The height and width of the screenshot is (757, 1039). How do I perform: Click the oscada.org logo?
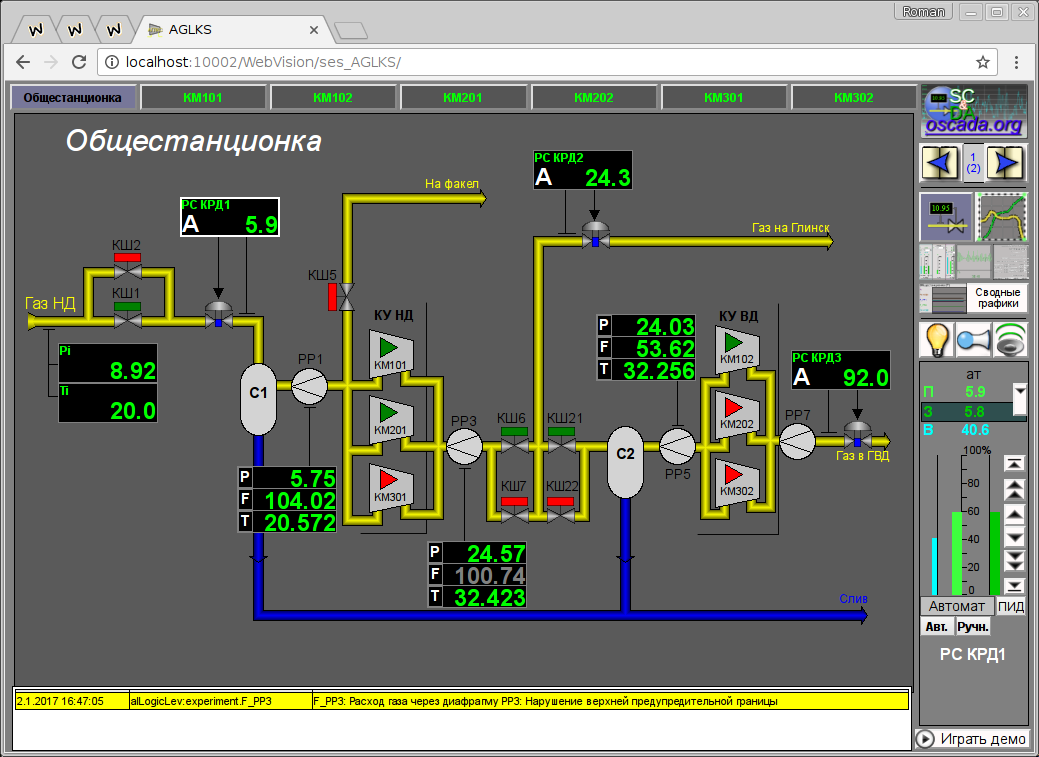tap(973, 110)
